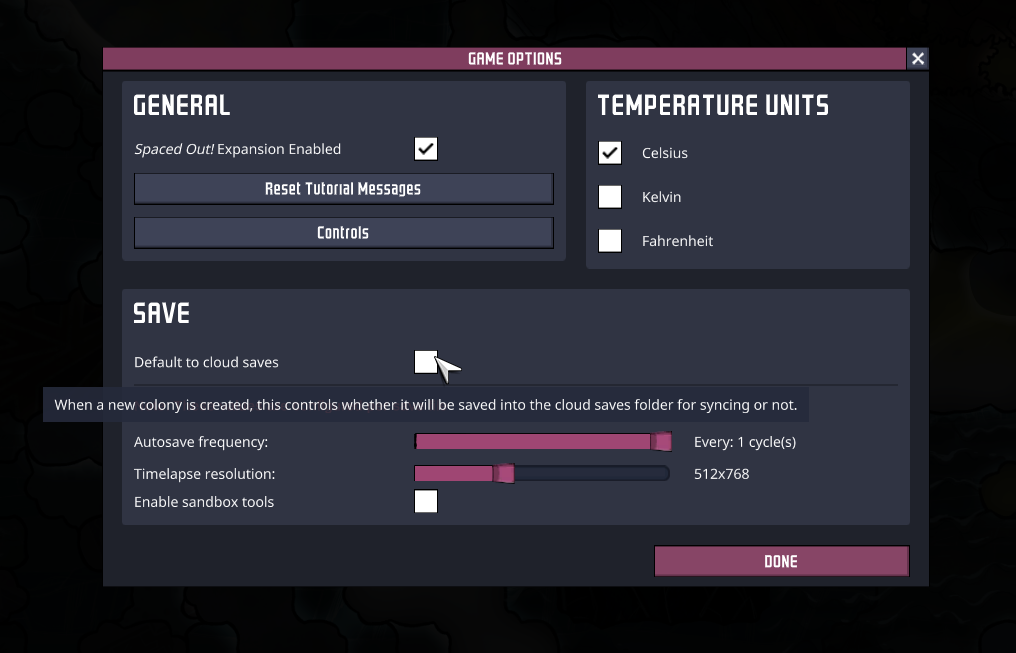
Task: Click the 512x768 resolution value text
Action: (x=721, y=474)
